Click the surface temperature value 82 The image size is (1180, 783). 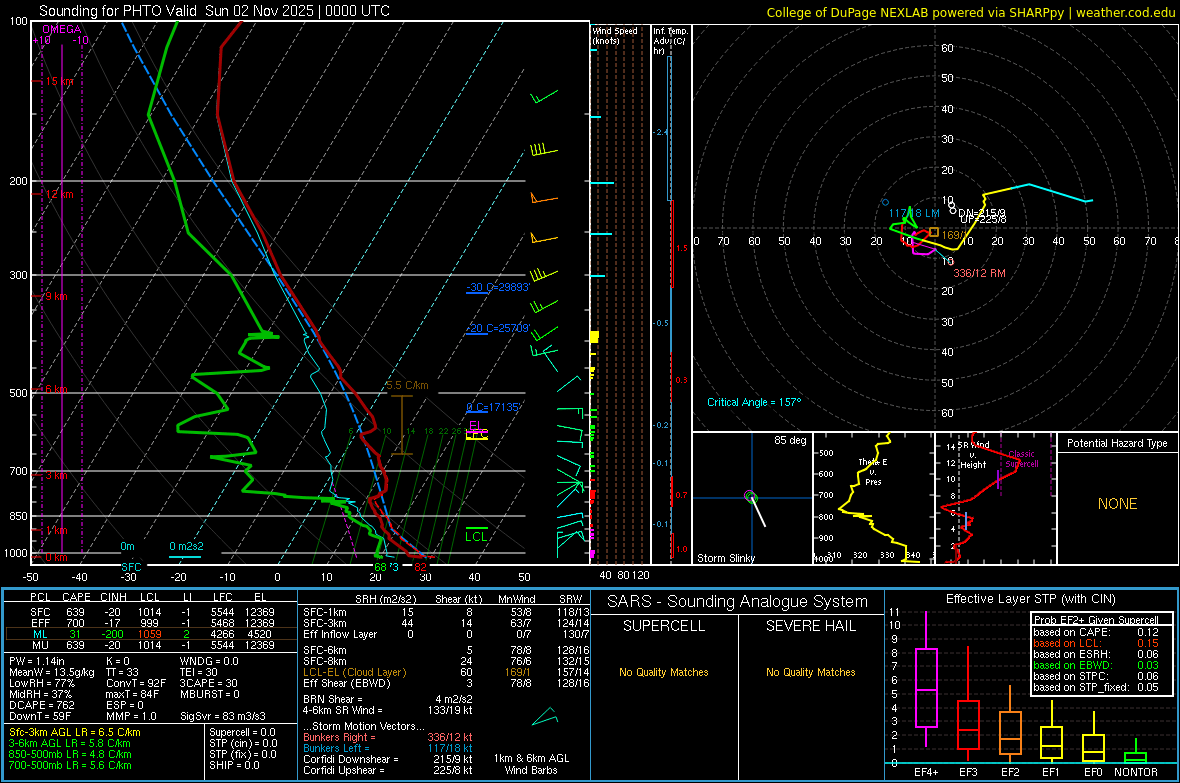click(420, 568)
